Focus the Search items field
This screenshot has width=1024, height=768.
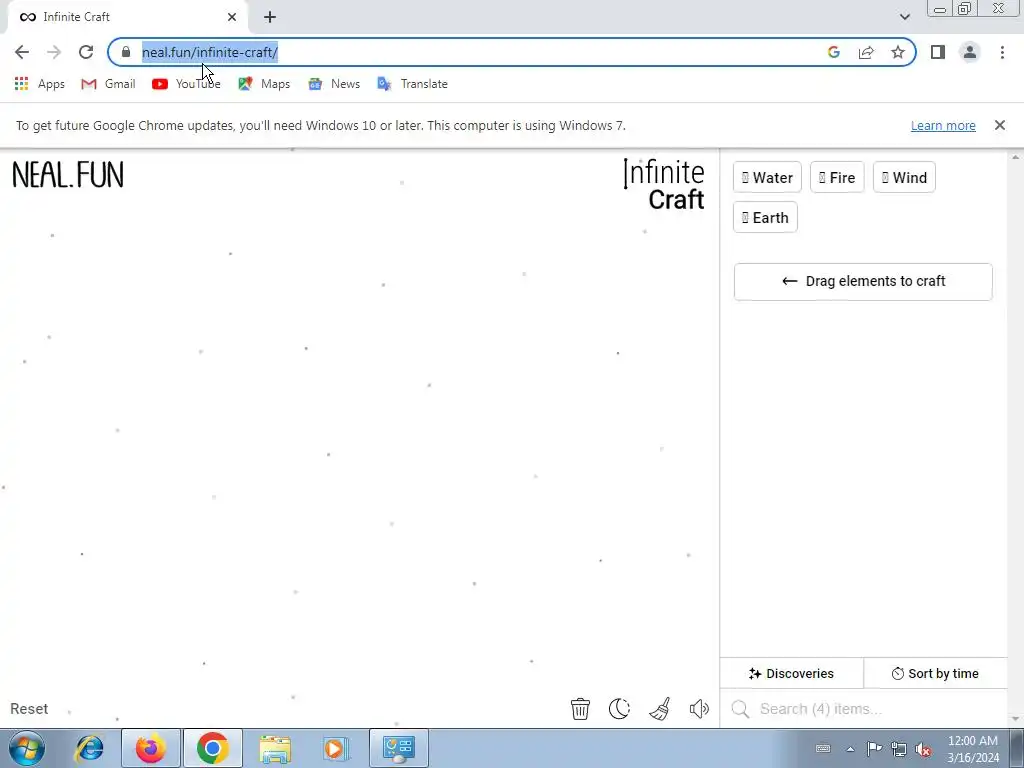tap(863, 709)
